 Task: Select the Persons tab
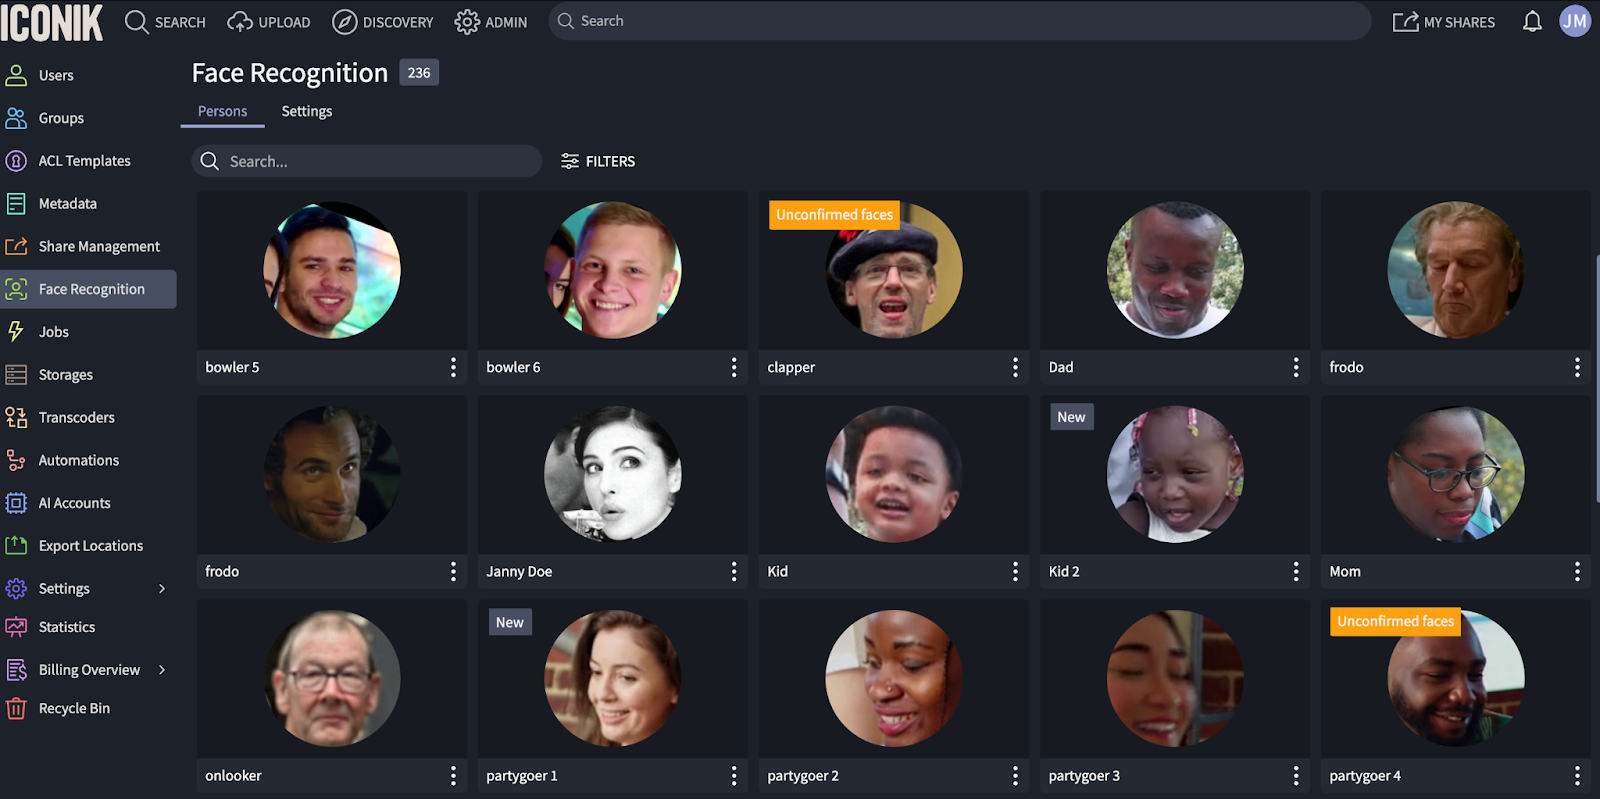click(222, 111)
